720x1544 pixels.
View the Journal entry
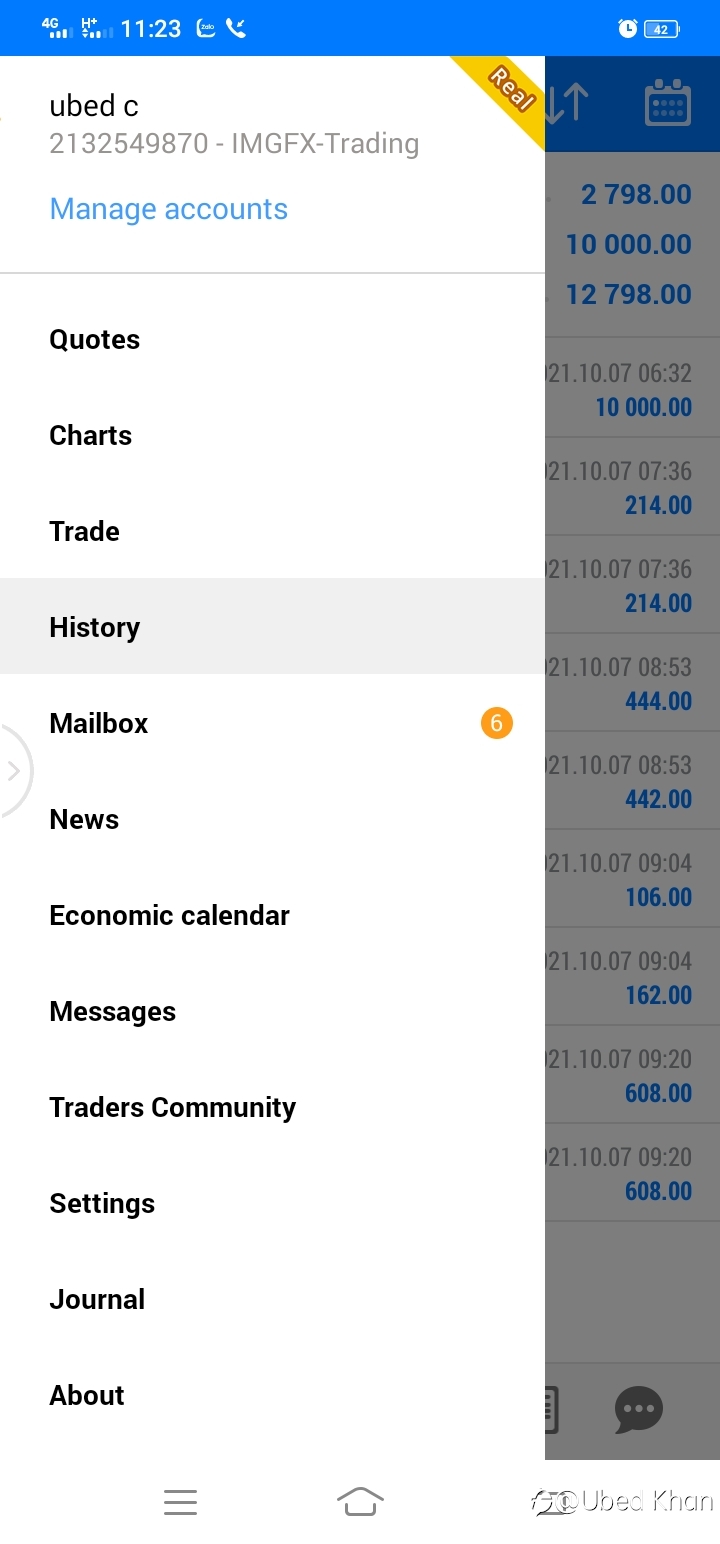tap(272, 1300)
